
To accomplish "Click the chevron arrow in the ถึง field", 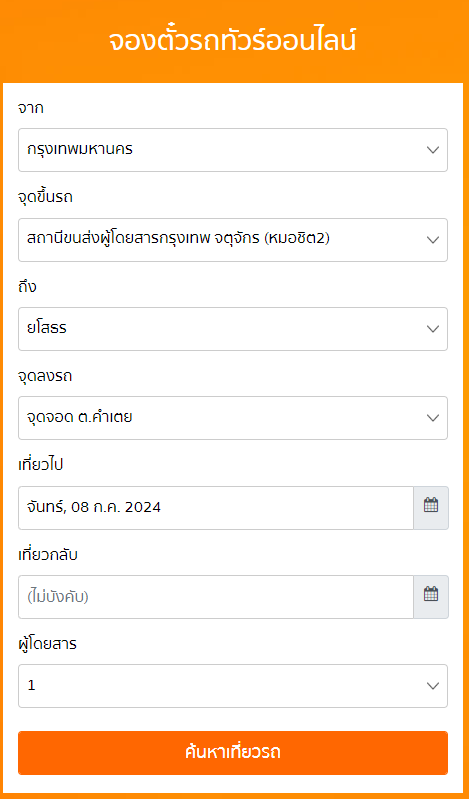I will point(433,329).
